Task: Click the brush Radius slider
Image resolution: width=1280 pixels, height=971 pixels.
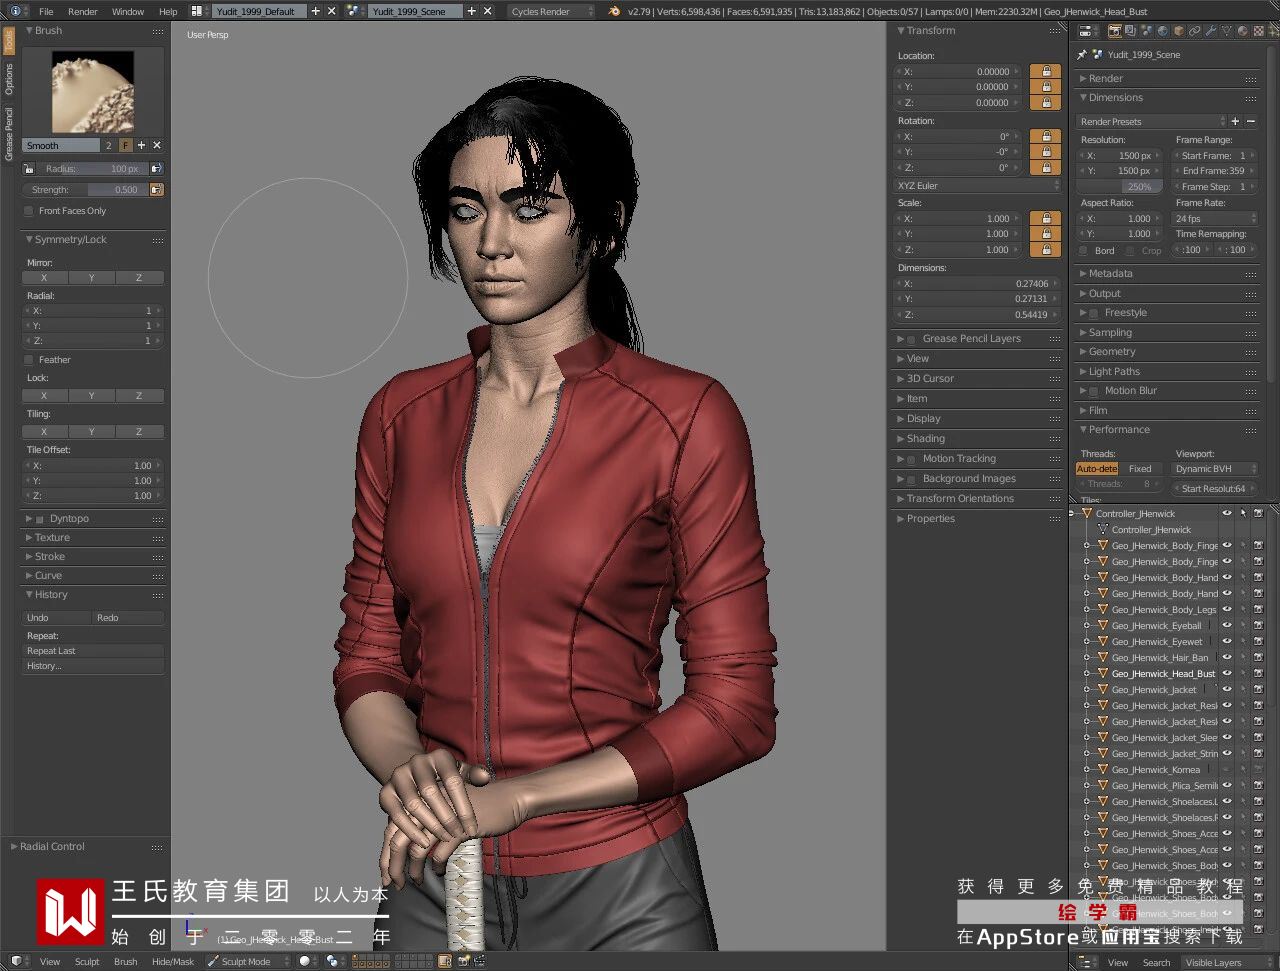Action: point(93,169)
